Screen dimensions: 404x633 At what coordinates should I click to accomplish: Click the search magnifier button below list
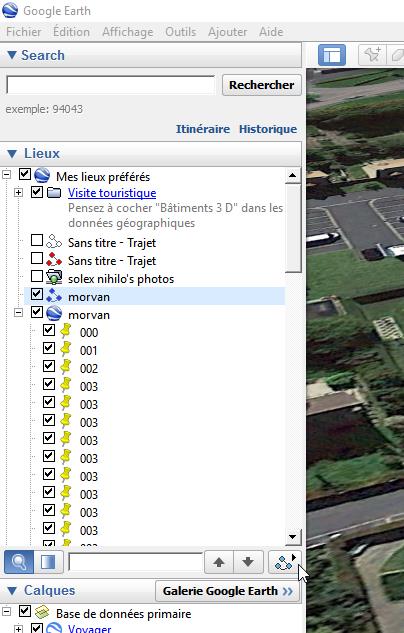tap(19, 562)
